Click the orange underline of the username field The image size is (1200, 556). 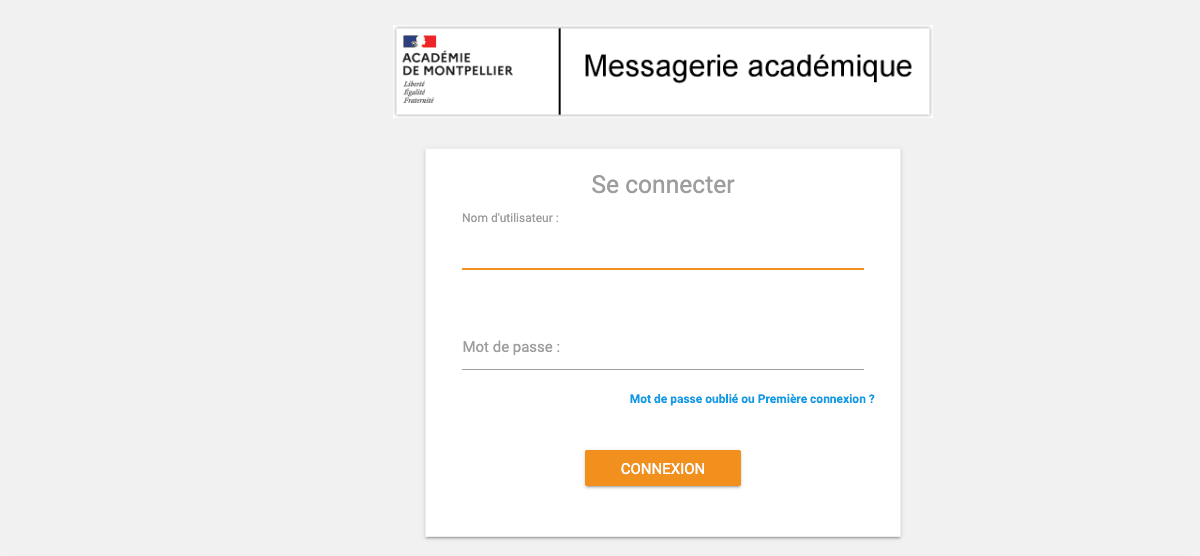point(662,269)
